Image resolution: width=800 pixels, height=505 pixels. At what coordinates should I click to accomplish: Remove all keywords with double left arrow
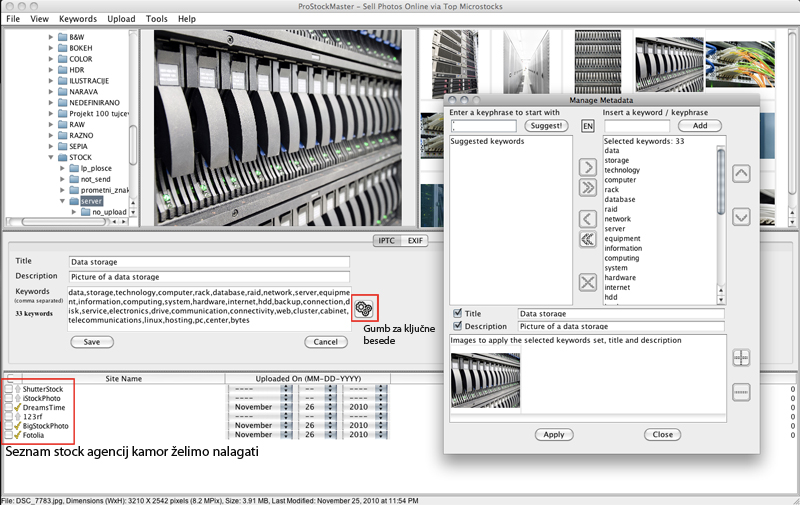[x=588, y=239]
